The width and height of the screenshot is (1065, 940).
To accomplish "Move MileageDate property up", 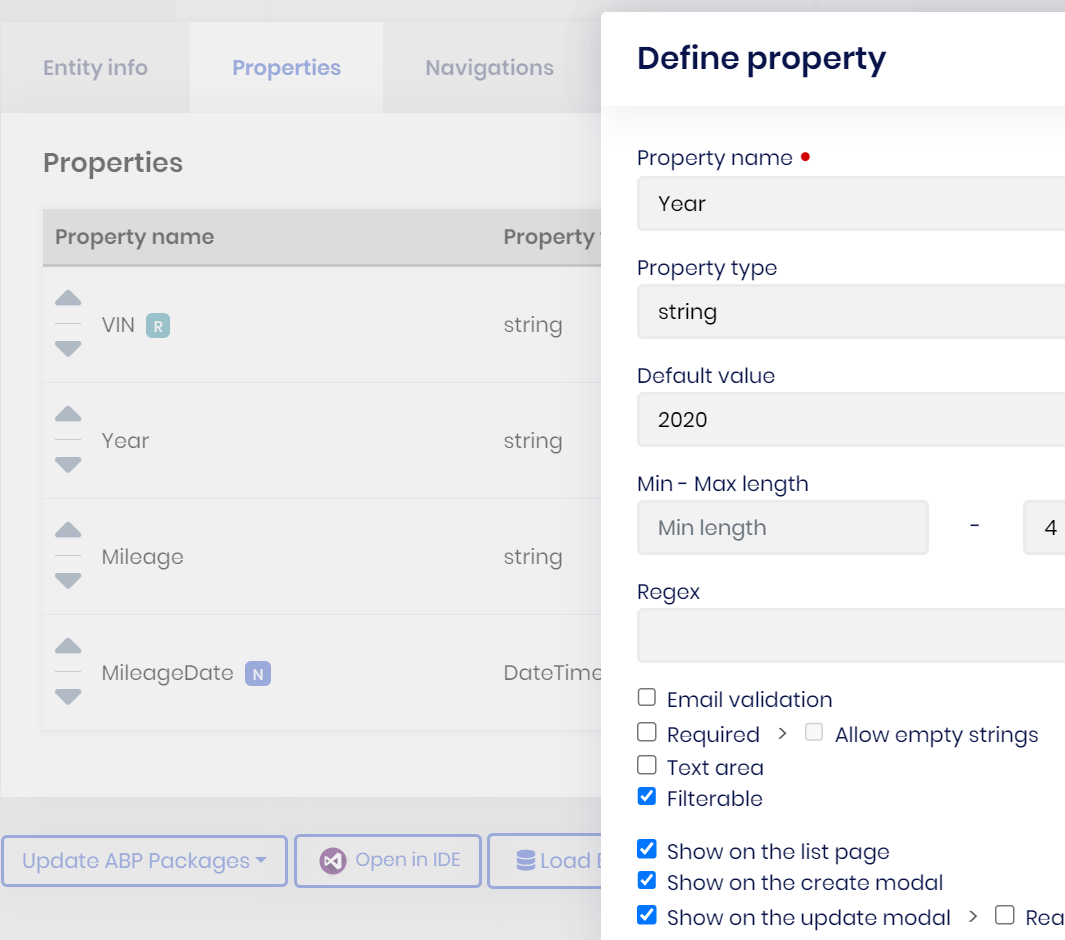I will pyautogui.click(x=68, y=647).
